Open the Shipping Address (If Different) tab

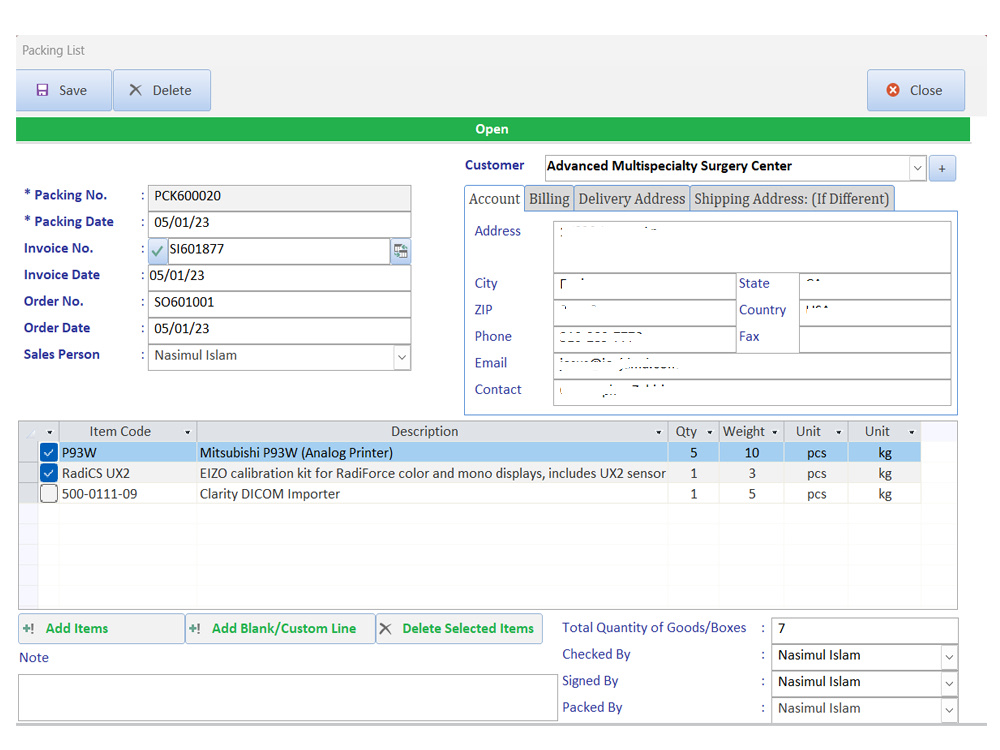click(x=791, y=199)
